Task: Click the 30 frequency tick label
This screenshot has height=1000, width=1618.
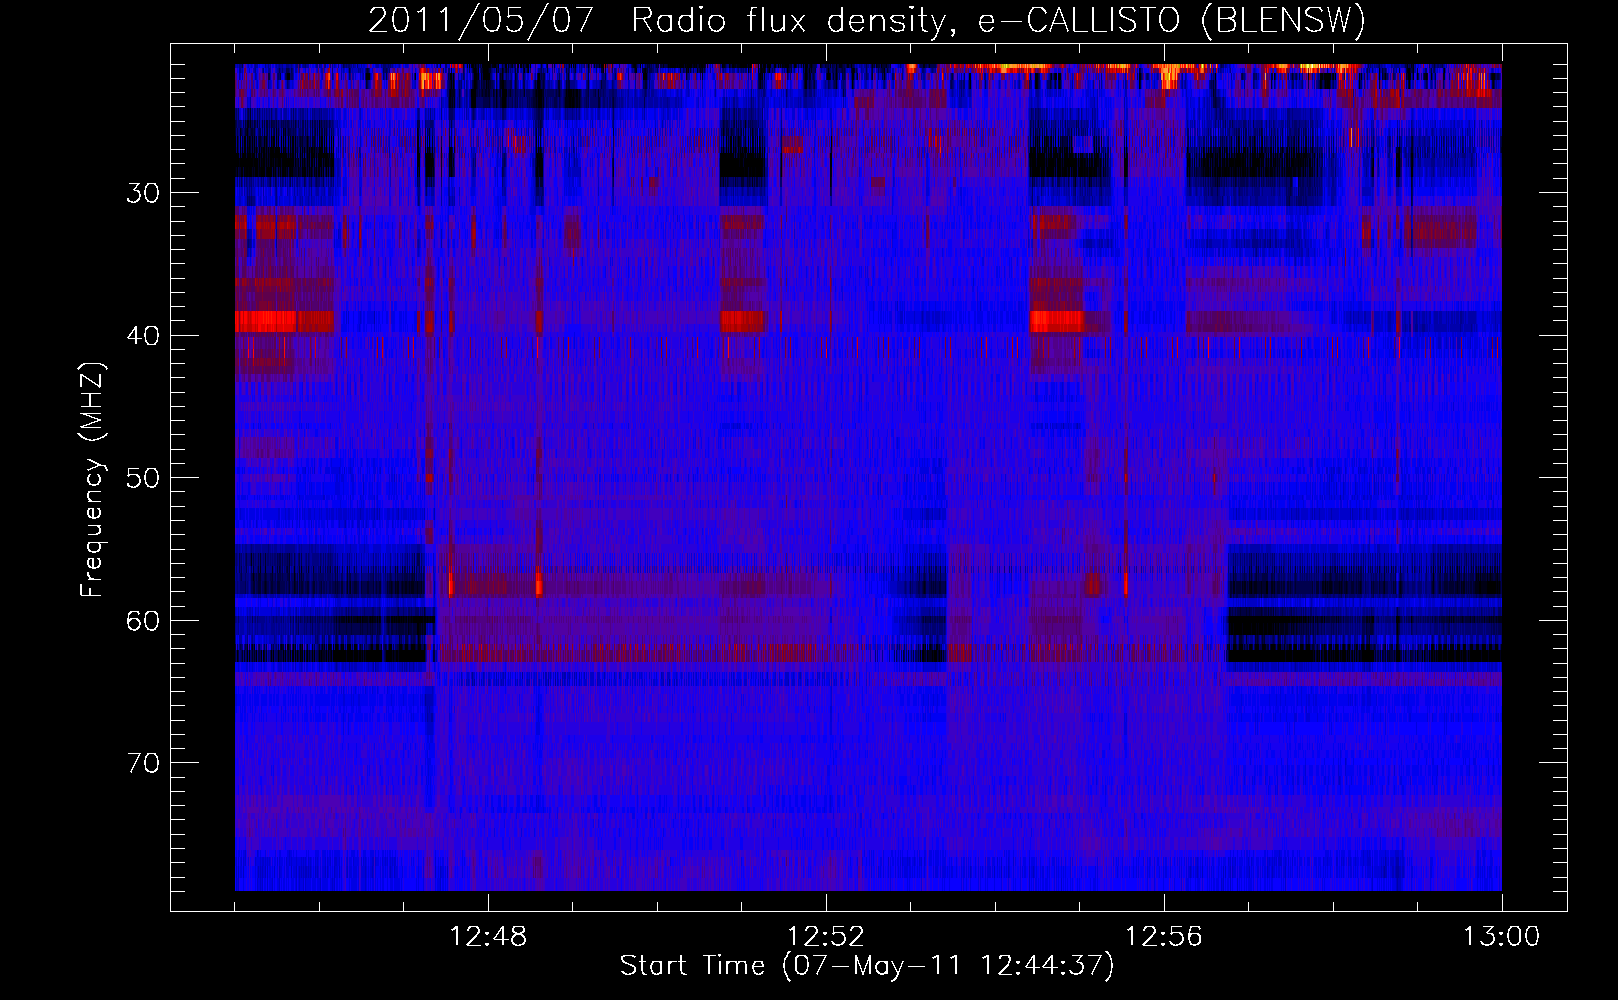Action: point(143,193)
